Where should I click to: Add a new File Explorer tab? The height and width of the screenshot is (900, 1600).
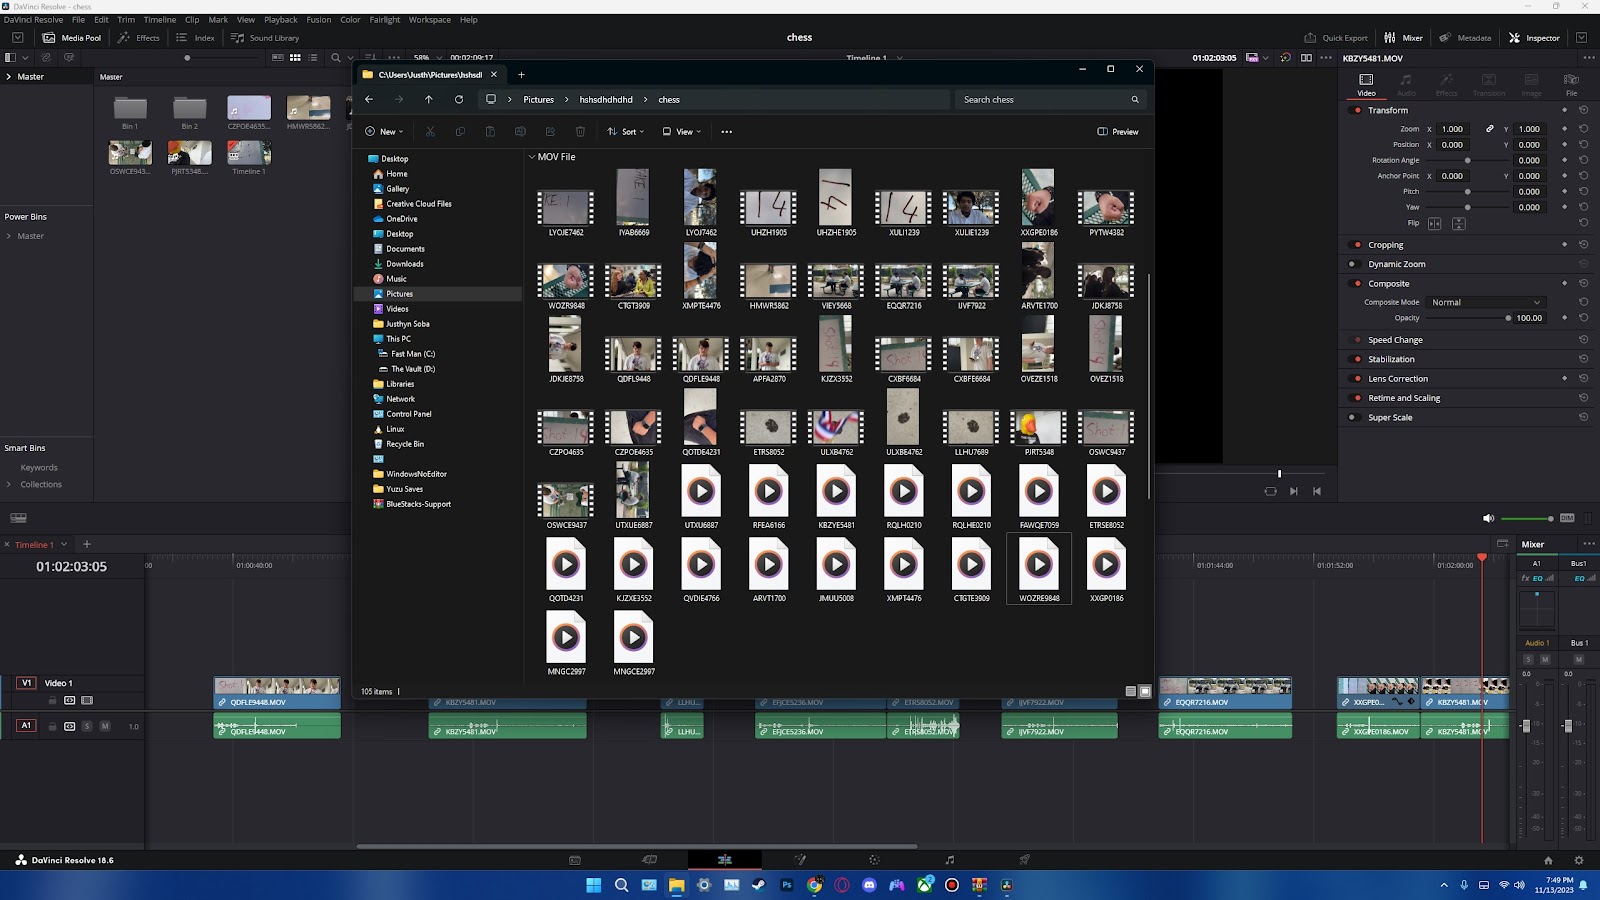521,75
